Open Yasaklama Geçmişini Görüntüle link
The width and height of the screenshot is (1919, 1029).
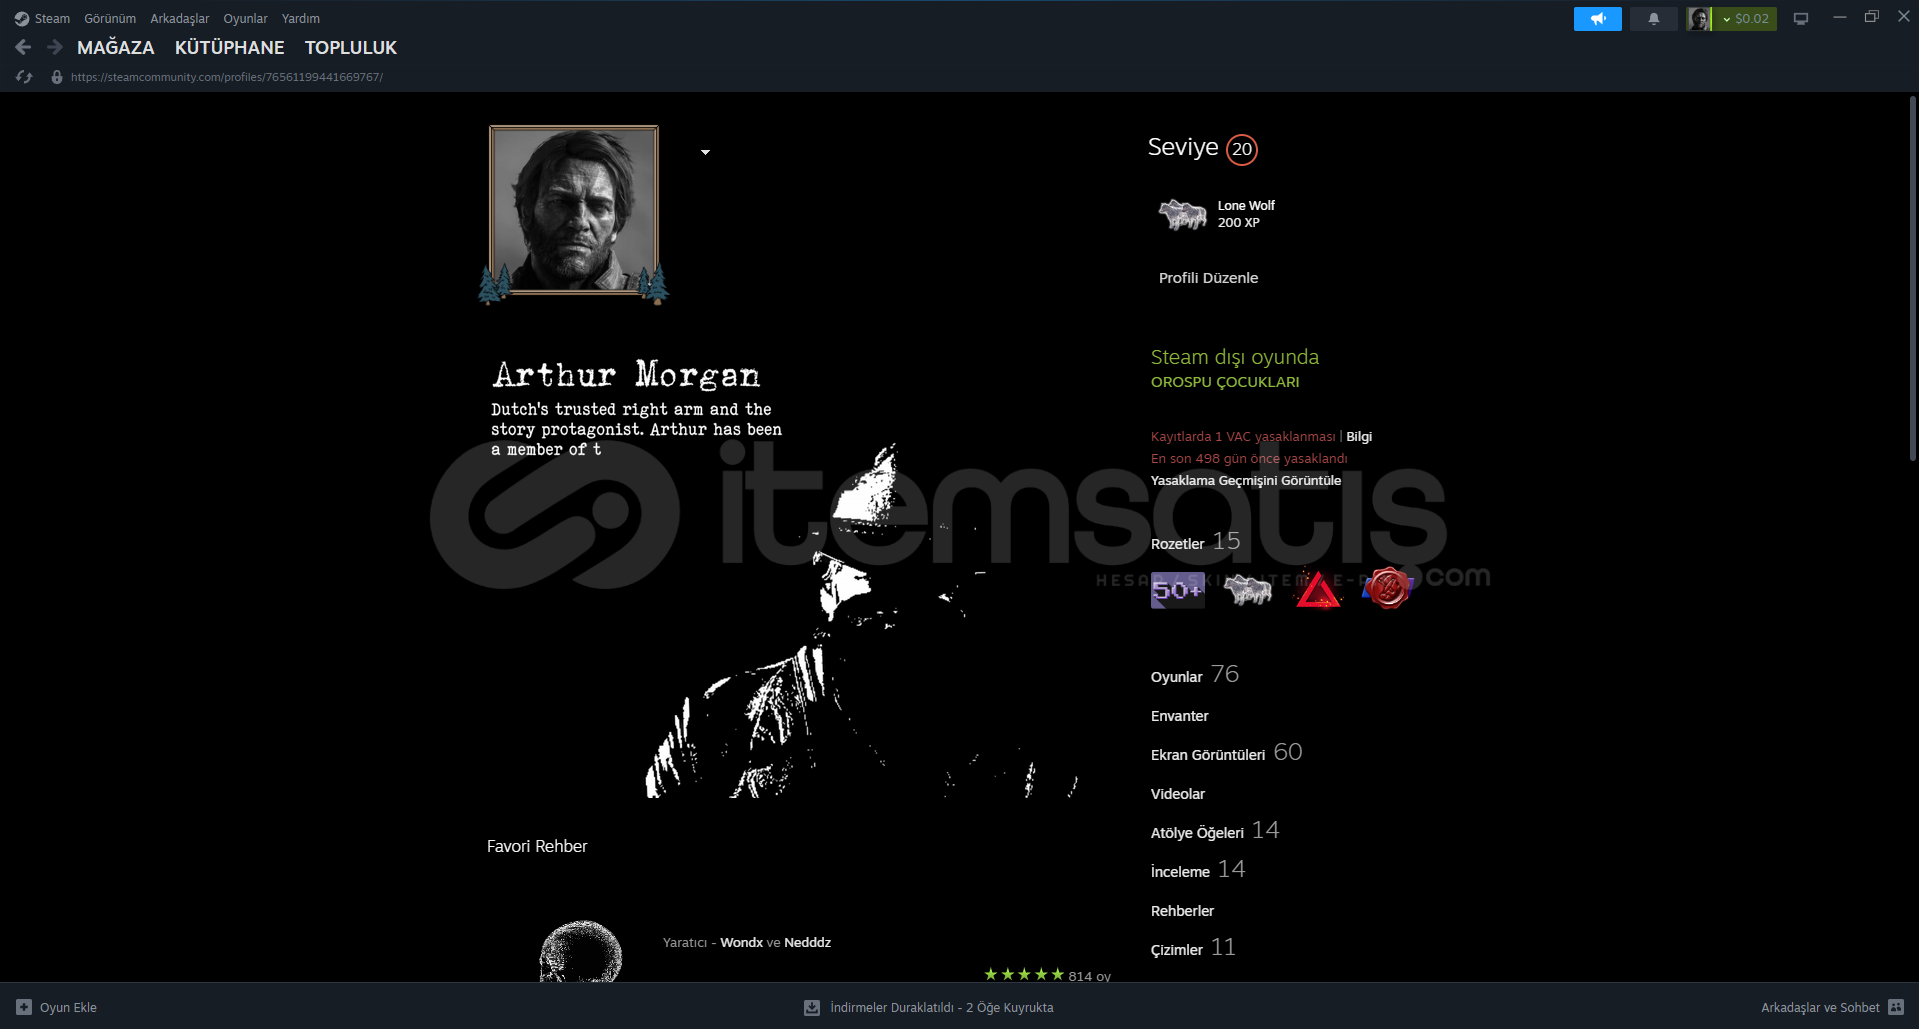click(x=1246, y=481)
